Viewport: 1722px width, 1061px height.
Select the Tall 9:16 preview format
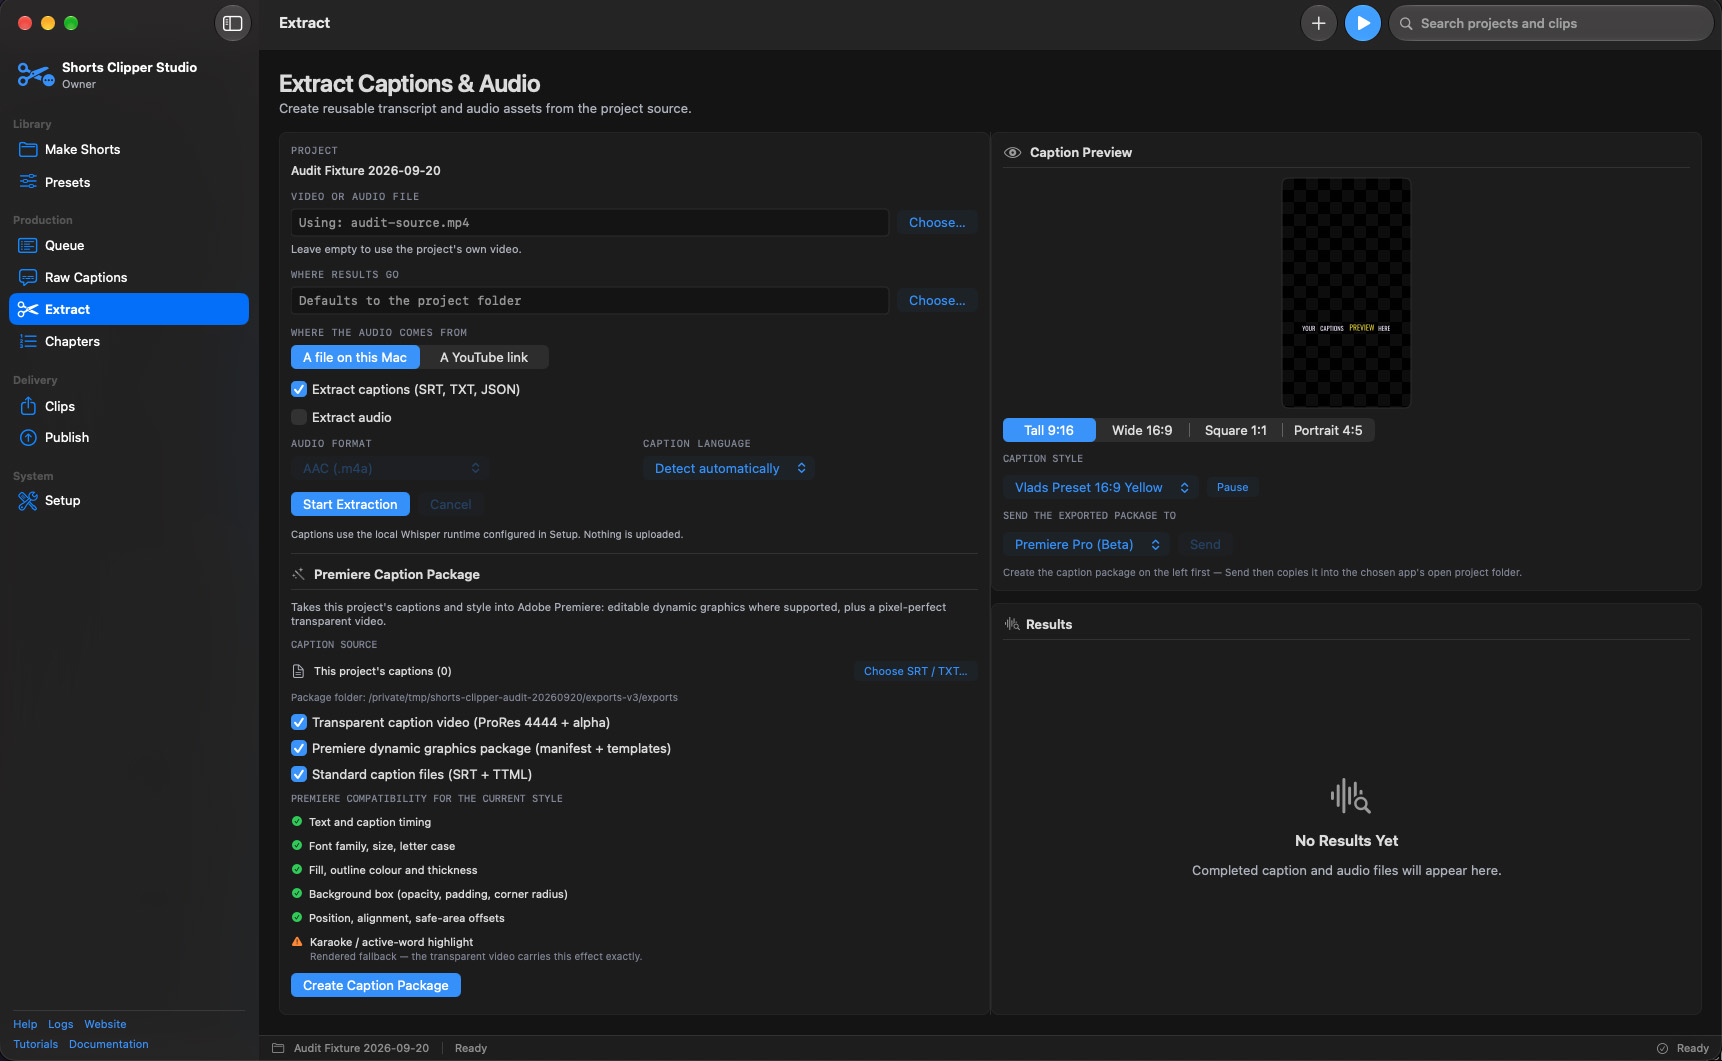[1049, 430]
